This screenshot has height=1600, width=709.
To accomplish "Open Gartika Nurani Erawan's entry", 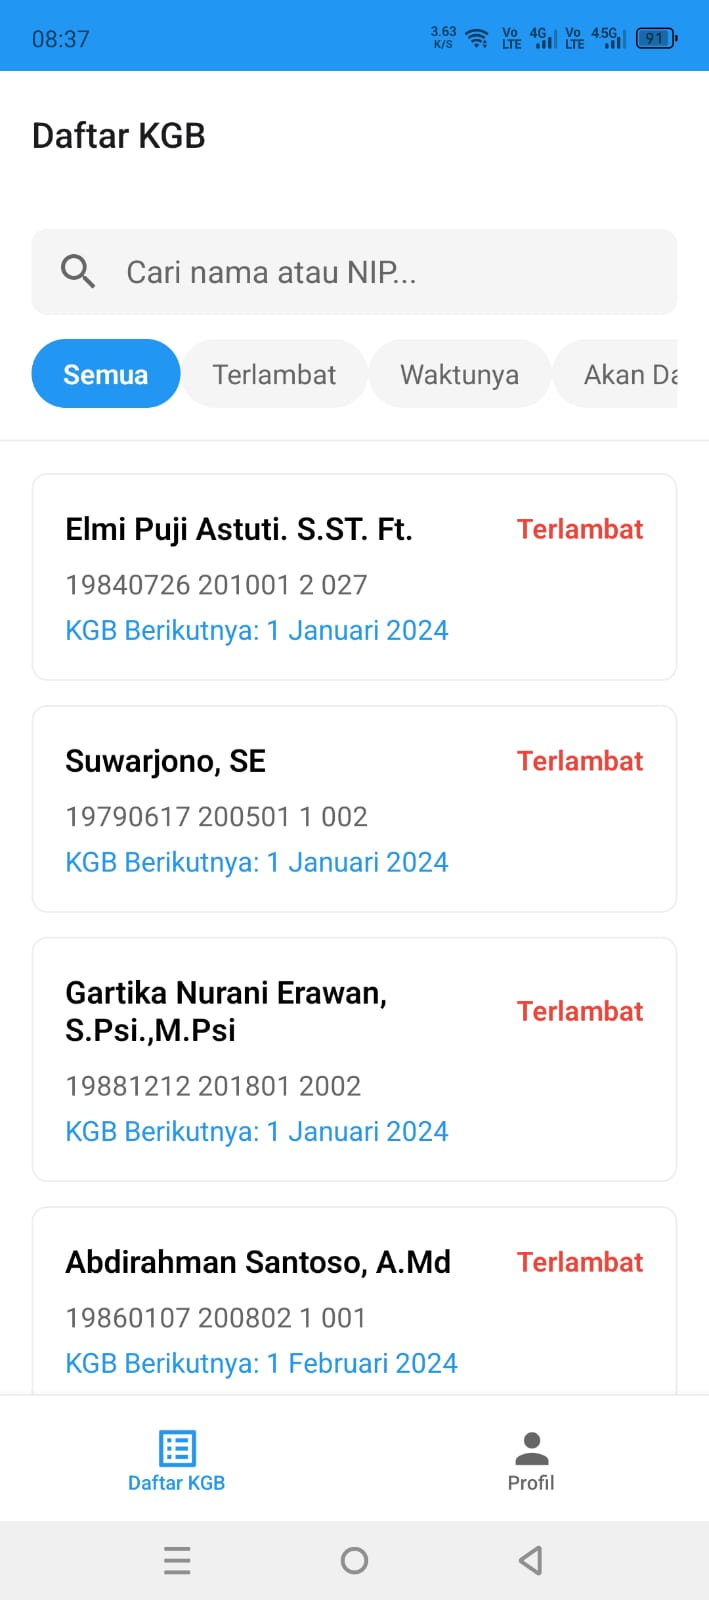I will pyautogui.click(x=354, y=1060).
